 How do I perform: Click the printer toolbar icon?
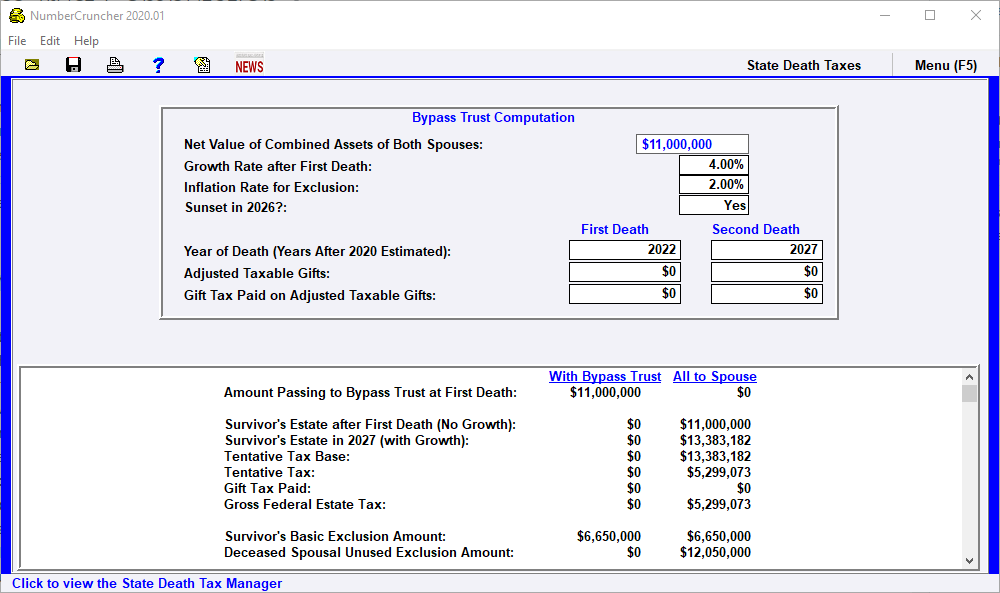tap(115, 65)
